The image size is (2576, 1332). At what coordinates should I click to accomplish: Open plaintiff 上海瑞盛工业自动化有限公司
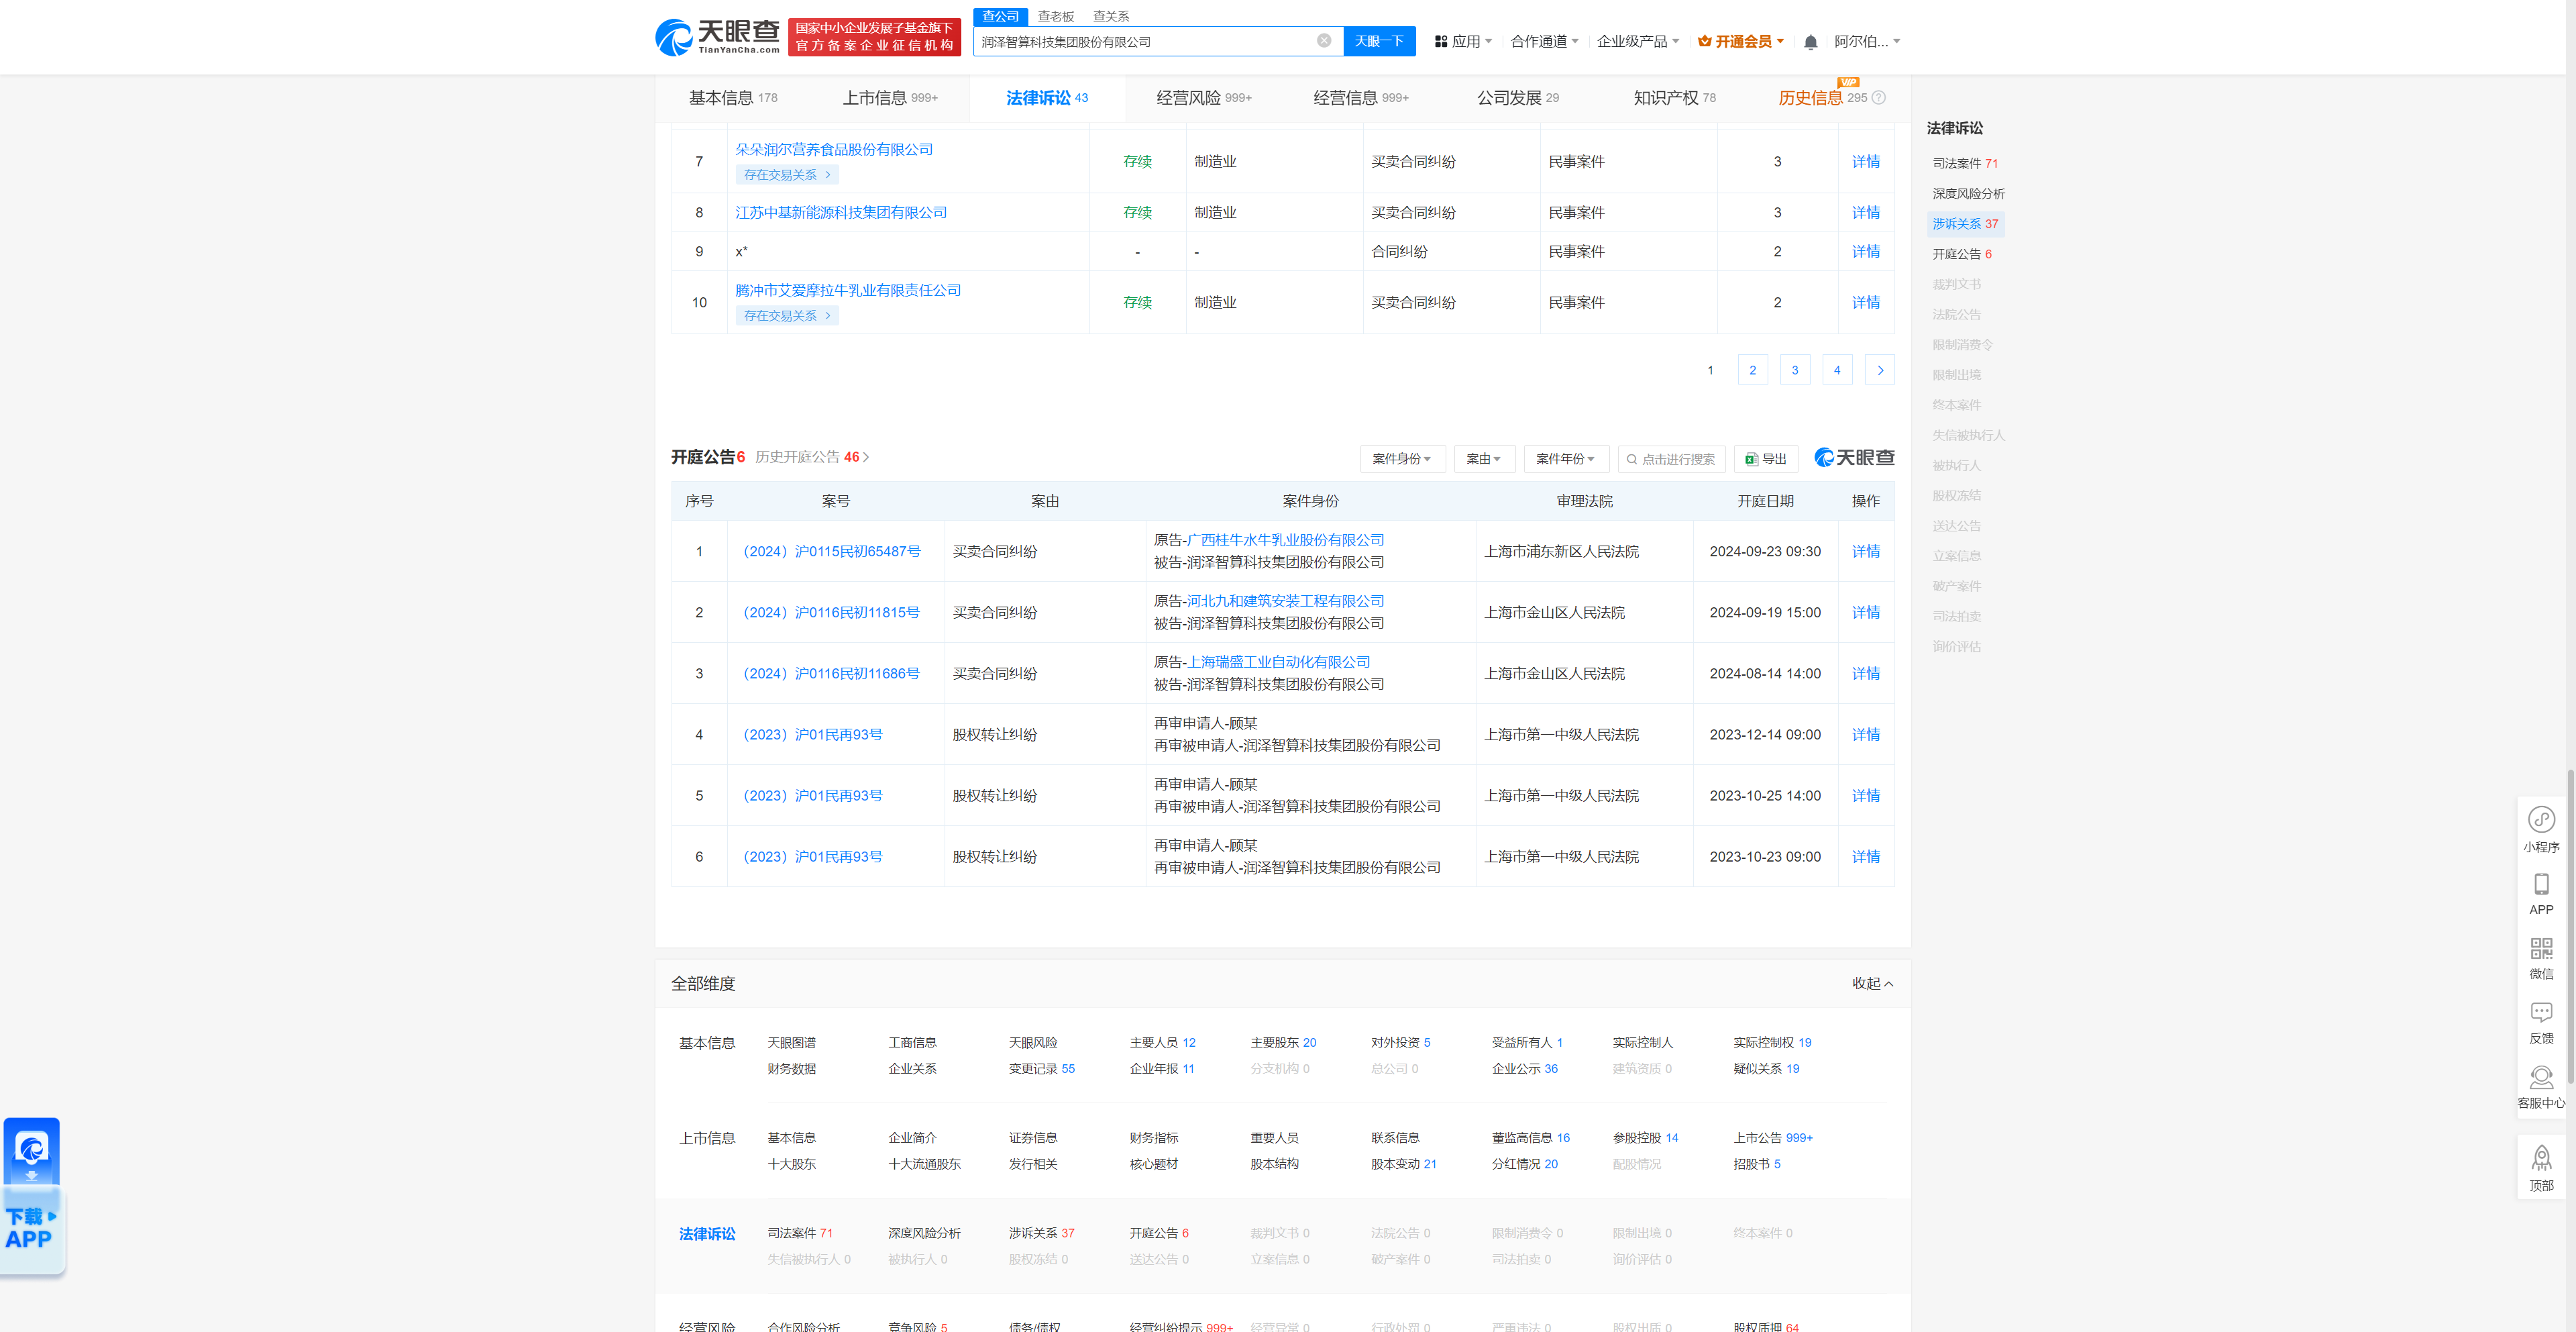point(1279,662)
